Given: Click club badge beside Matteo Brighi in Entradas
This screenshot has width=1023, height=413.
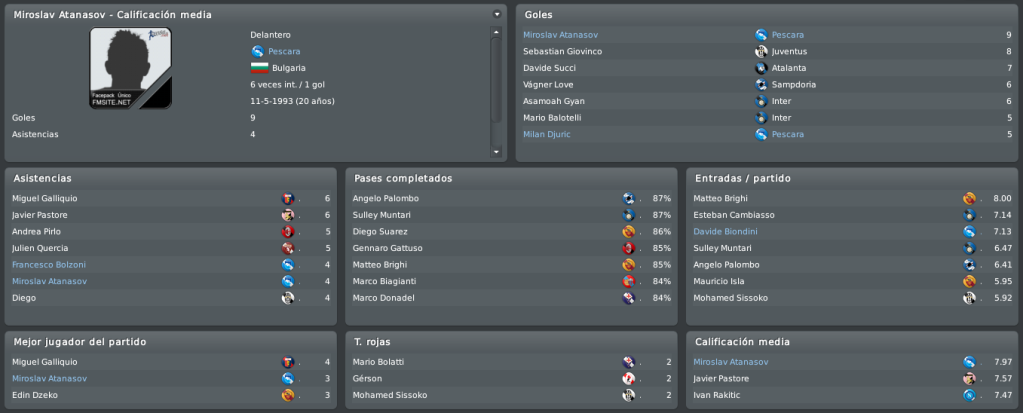Looking at the screenshot, I should click(x=969, y=198).
